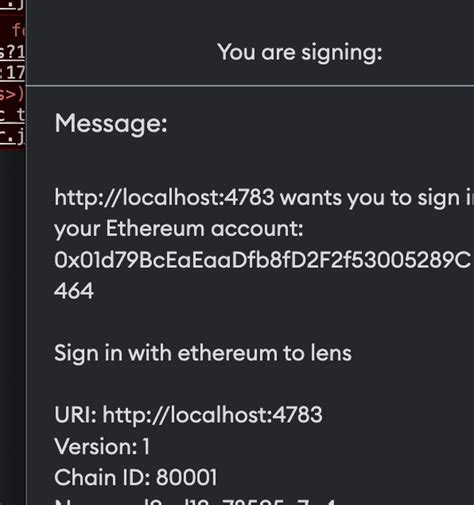Screen dimensions: 474x505
Task: Click the divider line below the signing header
Action: [x=250, y=86]
